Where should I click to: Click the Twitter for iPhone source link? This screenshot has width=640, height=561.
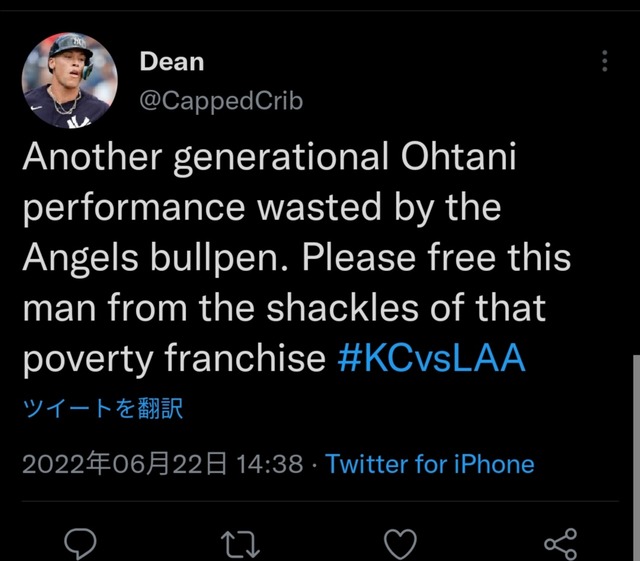(430, 464)
